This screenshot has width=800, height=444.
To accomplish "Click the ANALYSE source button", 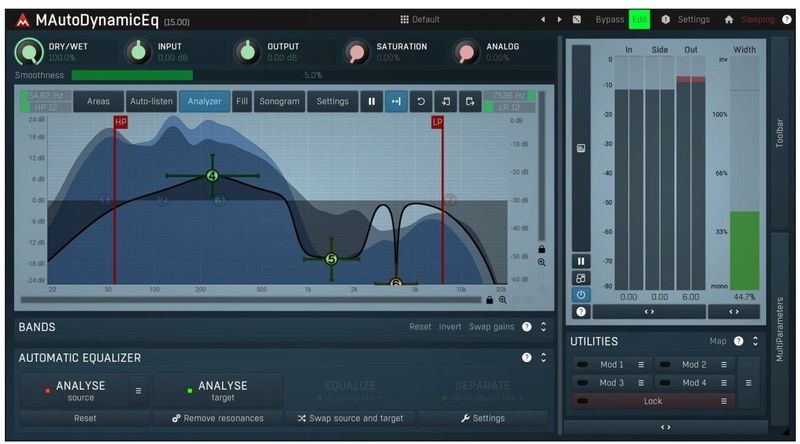I will [x=75, y=390].
